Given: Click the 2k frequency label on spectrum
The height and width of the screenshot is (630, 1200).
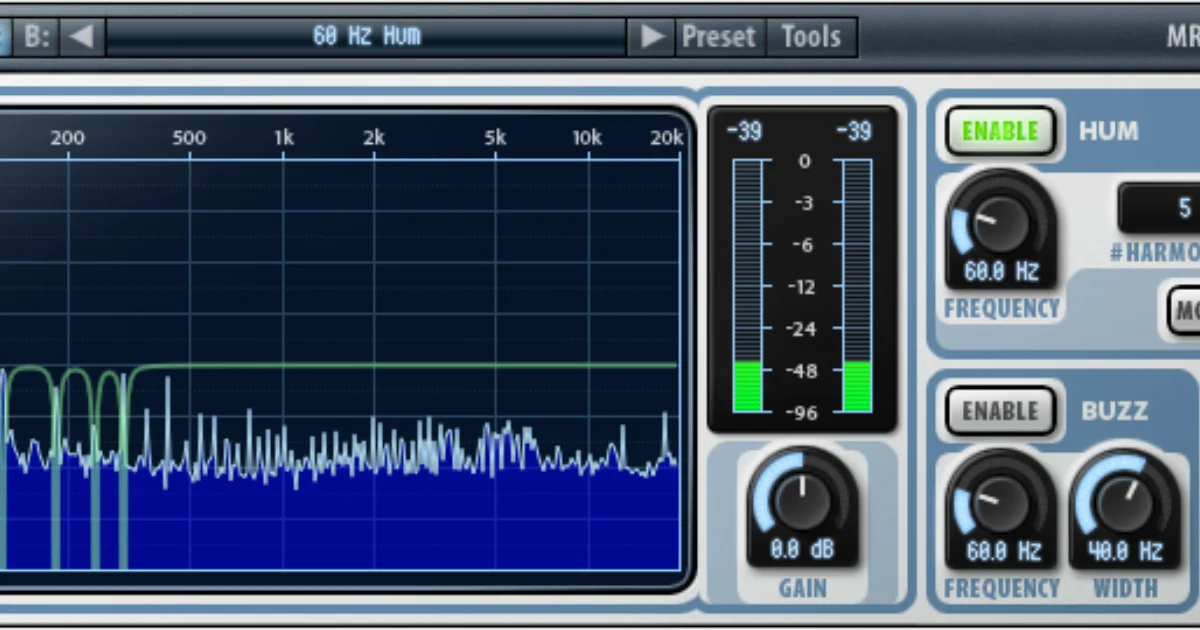Looking at the screenshot, I should pos(374,138).
